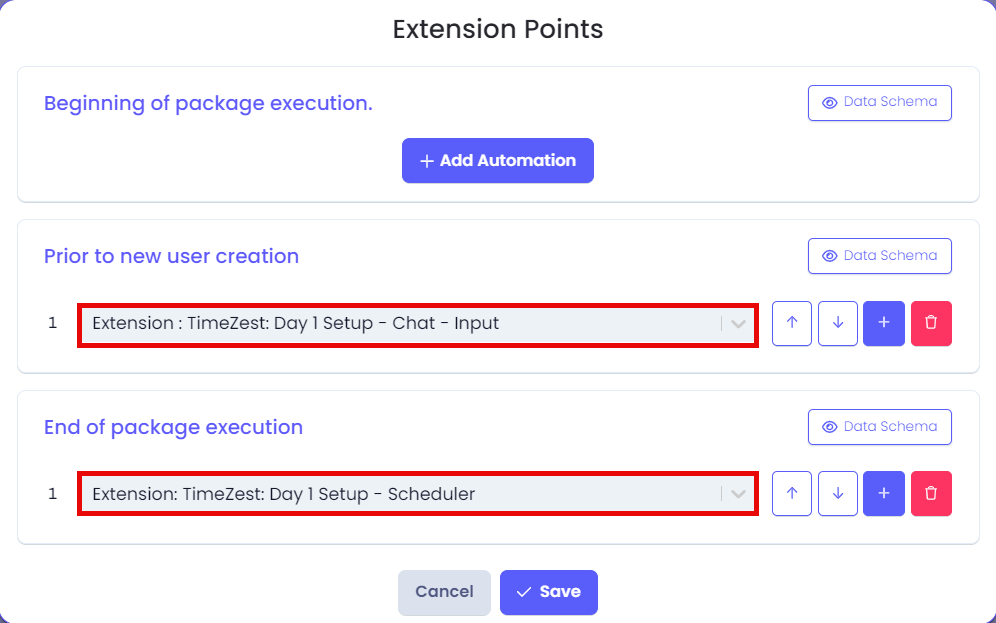The width and height of the screenshot is (996, 623).
Task: Click the Add Automation button
Action: point(498,161)
